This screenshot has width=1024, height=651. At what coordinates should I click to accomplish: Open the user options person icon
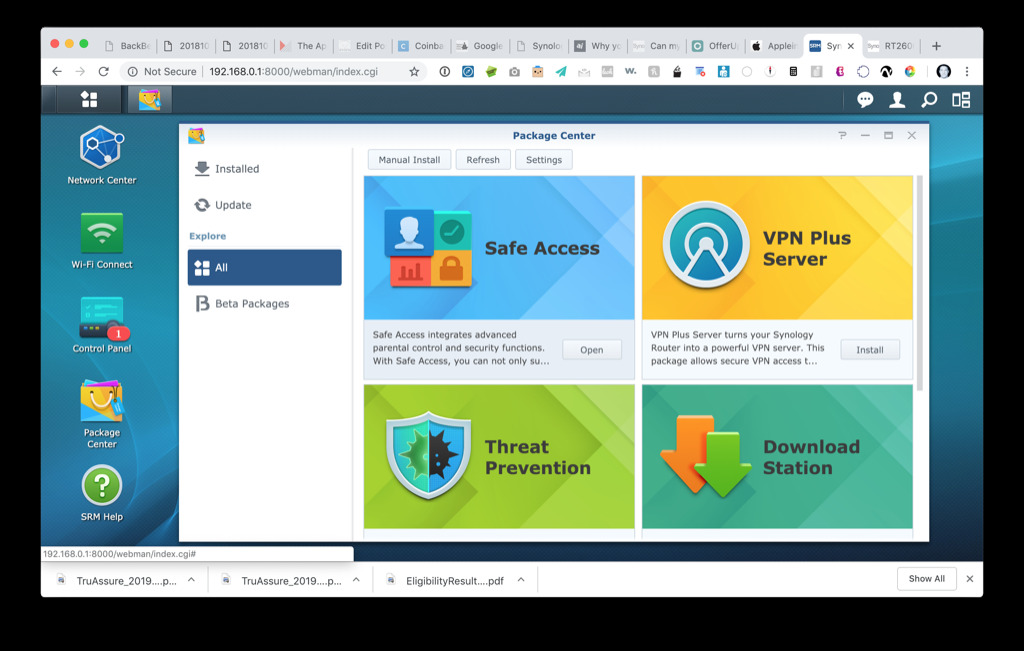(897, 99)
